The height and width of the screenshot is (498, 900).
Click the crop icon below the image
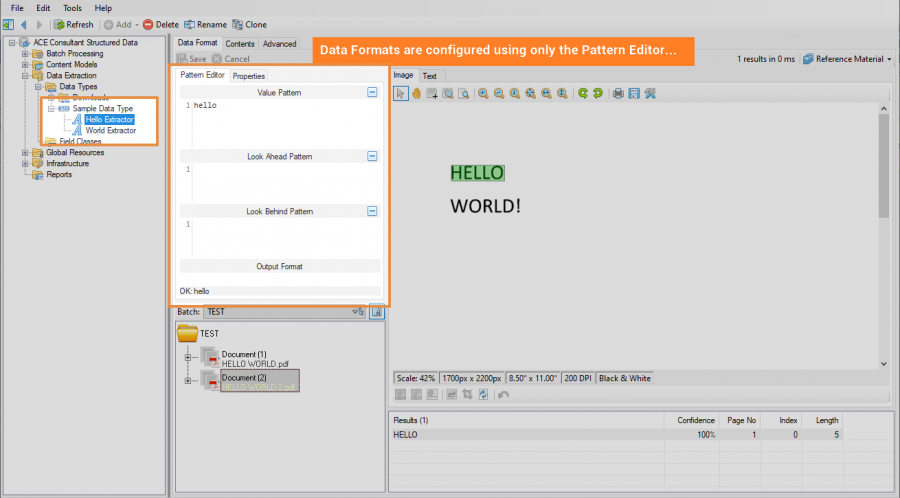tap(467, 395)
